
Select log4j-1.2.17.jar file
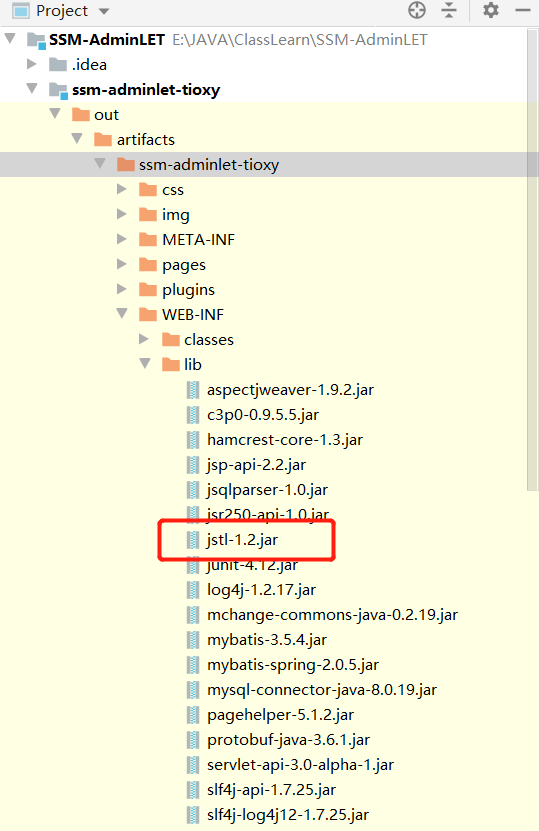261,590
